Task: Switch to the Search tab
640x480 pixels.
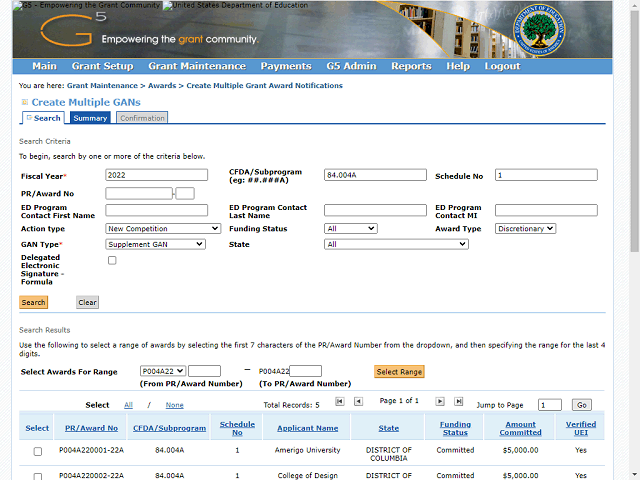Action: point(43,118)
